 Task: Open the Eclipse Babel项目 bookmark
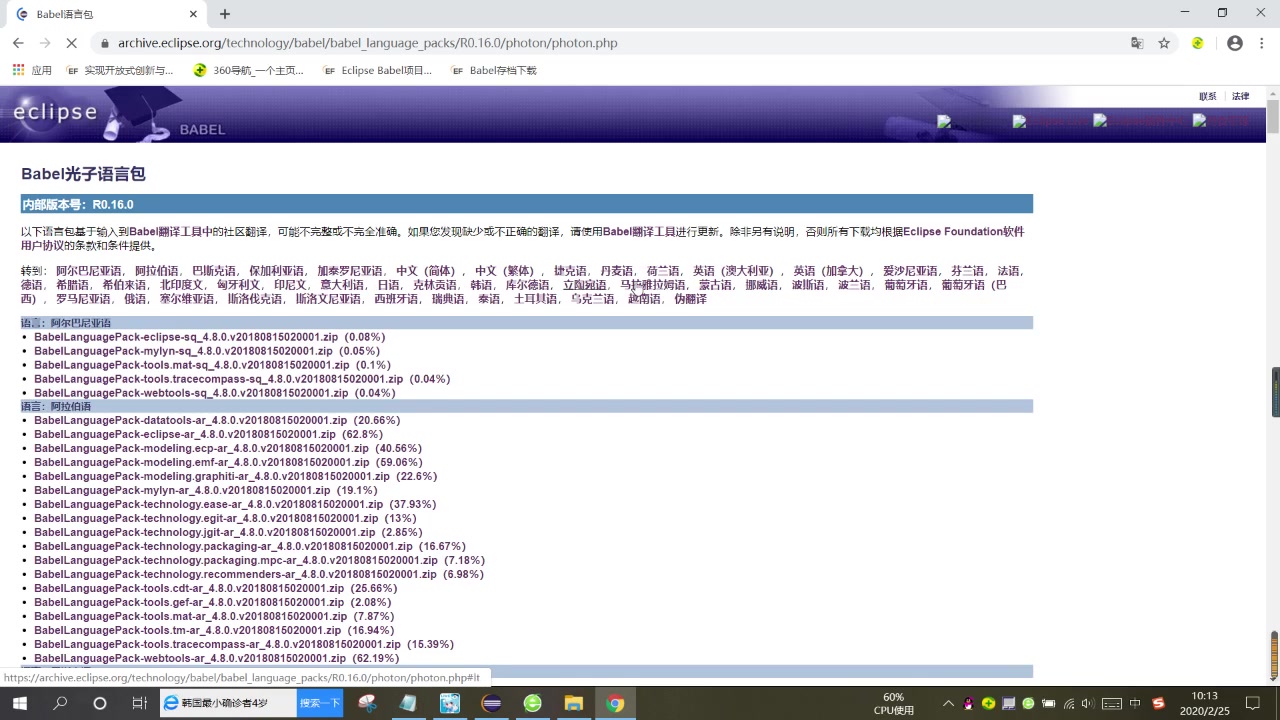(x=378, y=70)
